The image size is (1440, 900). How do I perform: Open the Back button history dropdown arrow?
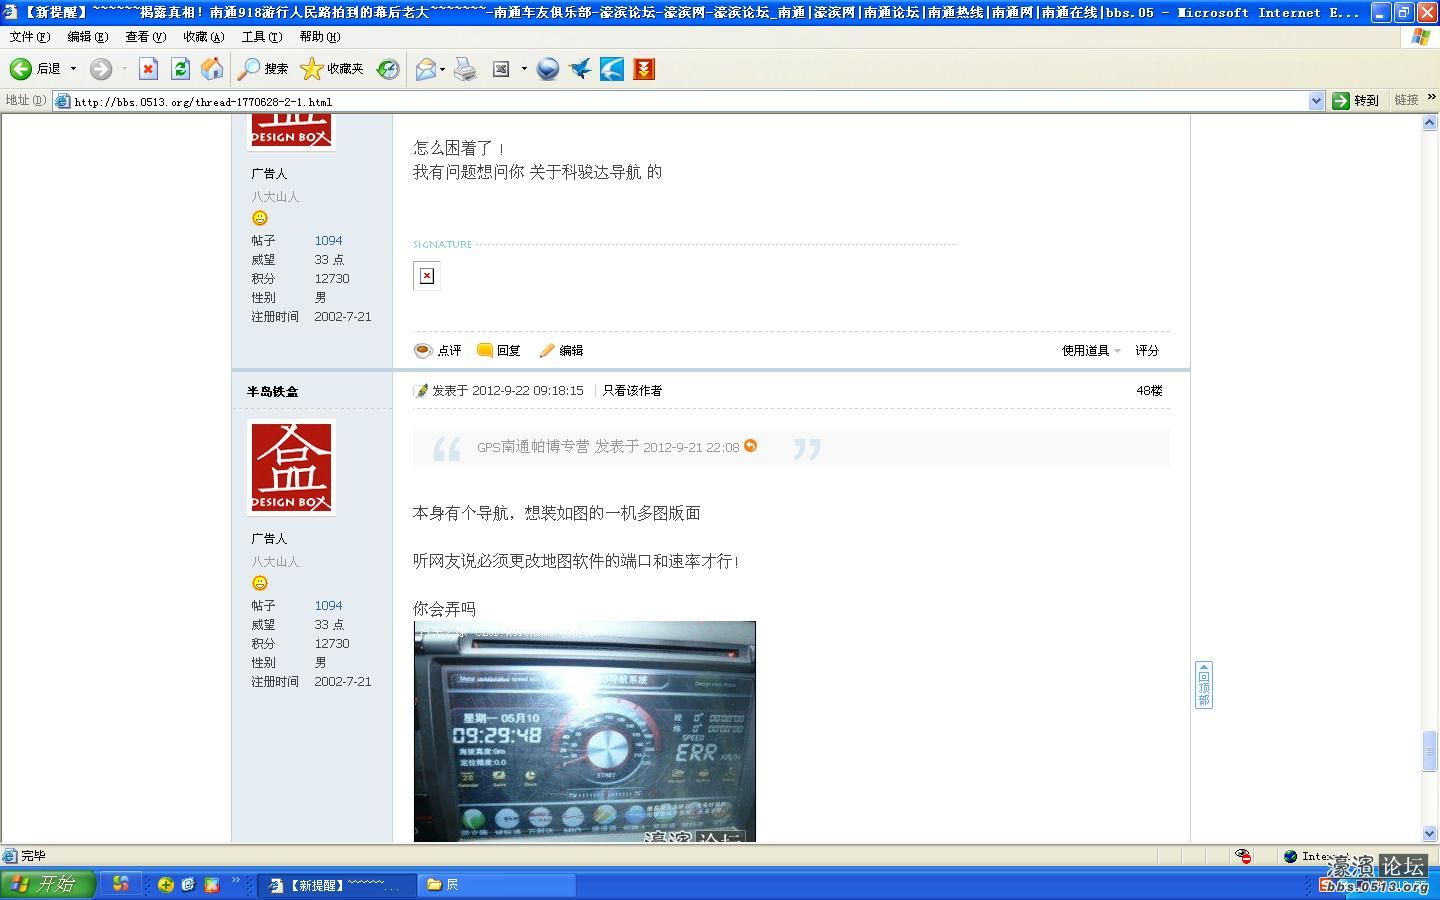(73, 69)
